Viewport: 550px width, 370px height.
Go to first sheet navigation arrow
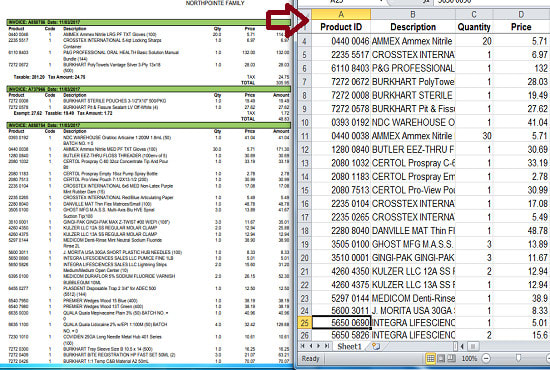[x=303, y=346]
